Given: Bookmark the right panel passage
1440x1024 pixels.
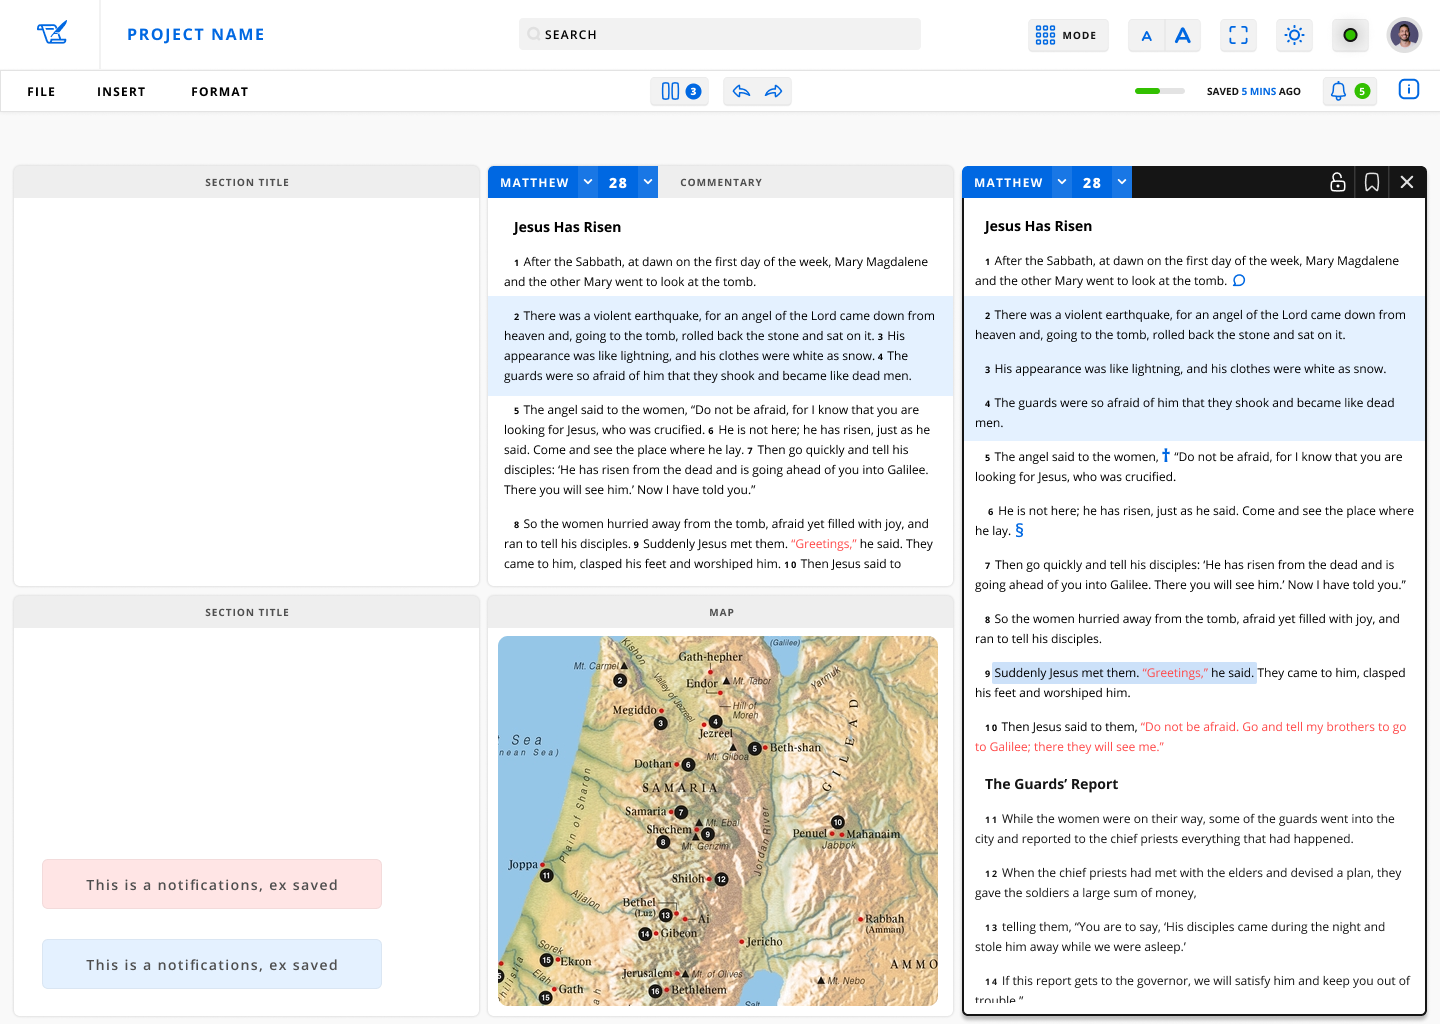Looking at the screenshot, I should click(1372, 182).
